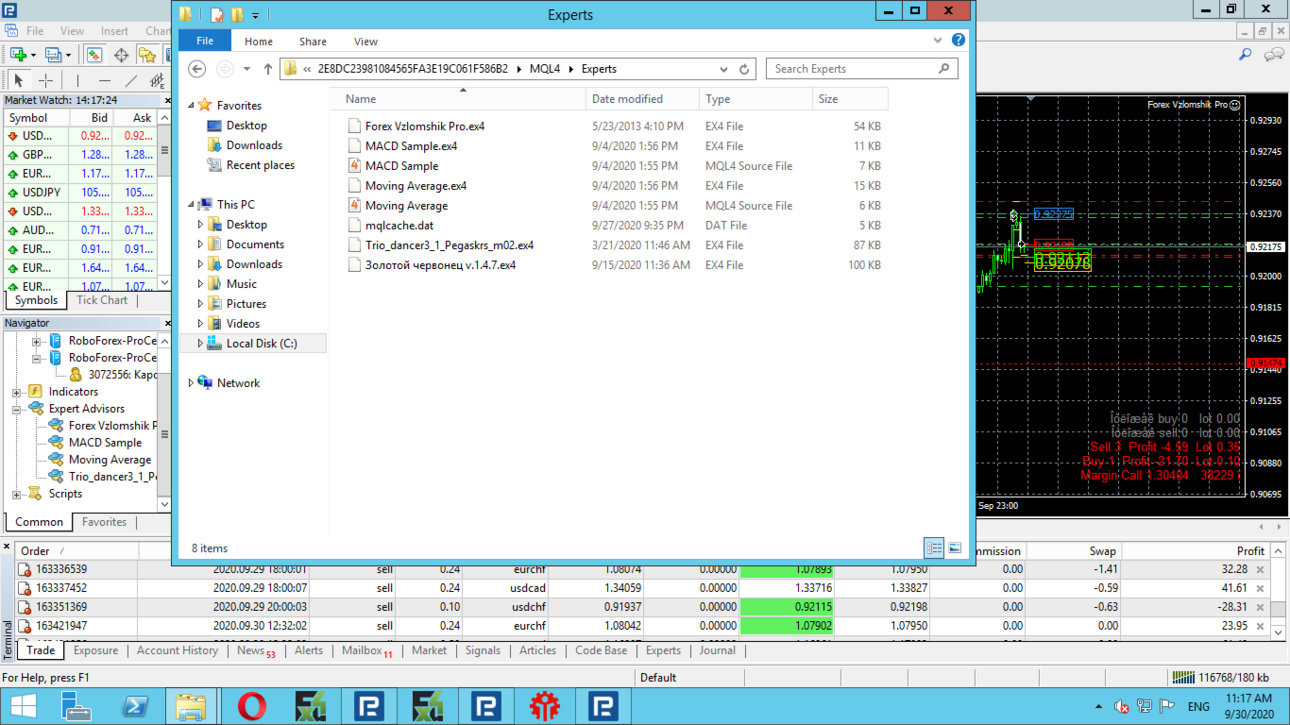The image size is (1290, 725).
Task: Expand the Network node in Explorer sidebar
Action: [x=191, y=383]
